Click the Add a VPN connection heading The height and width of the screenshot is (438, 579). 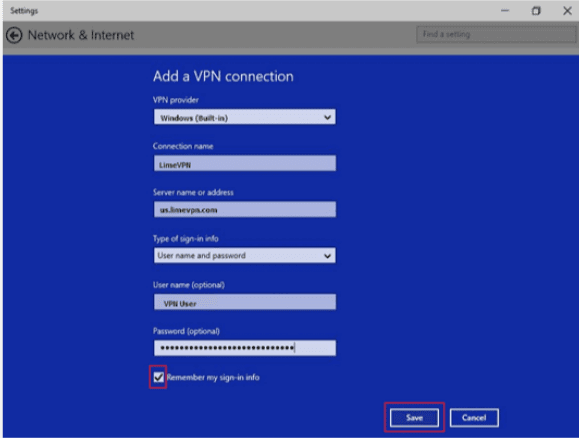point(223,76)
